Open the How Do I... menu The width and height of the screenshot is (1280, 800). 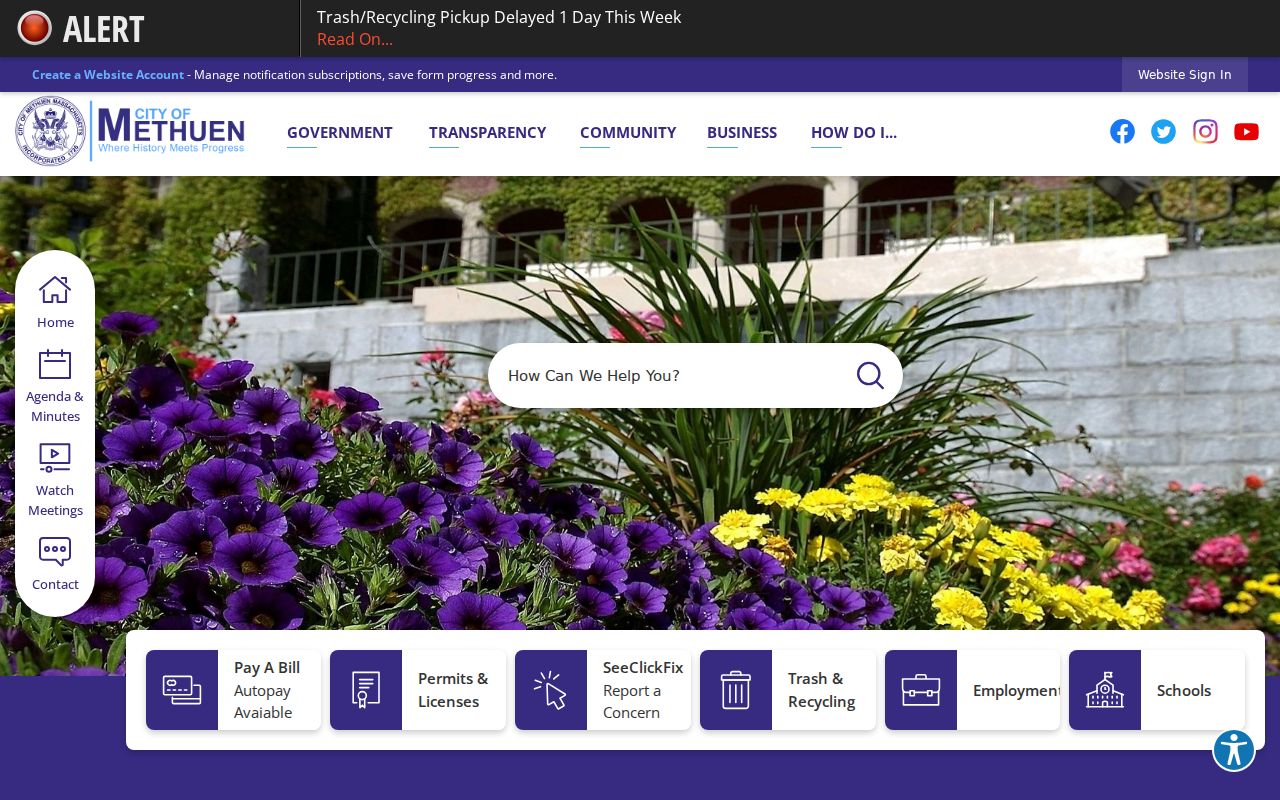tap(854, 132)
